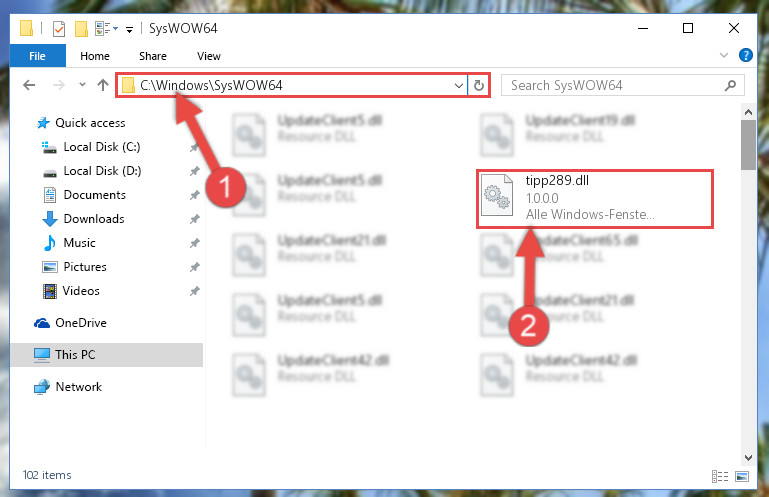
Task: Click the Properties quick access toolbar icon
Action: (x=59, y=29)
